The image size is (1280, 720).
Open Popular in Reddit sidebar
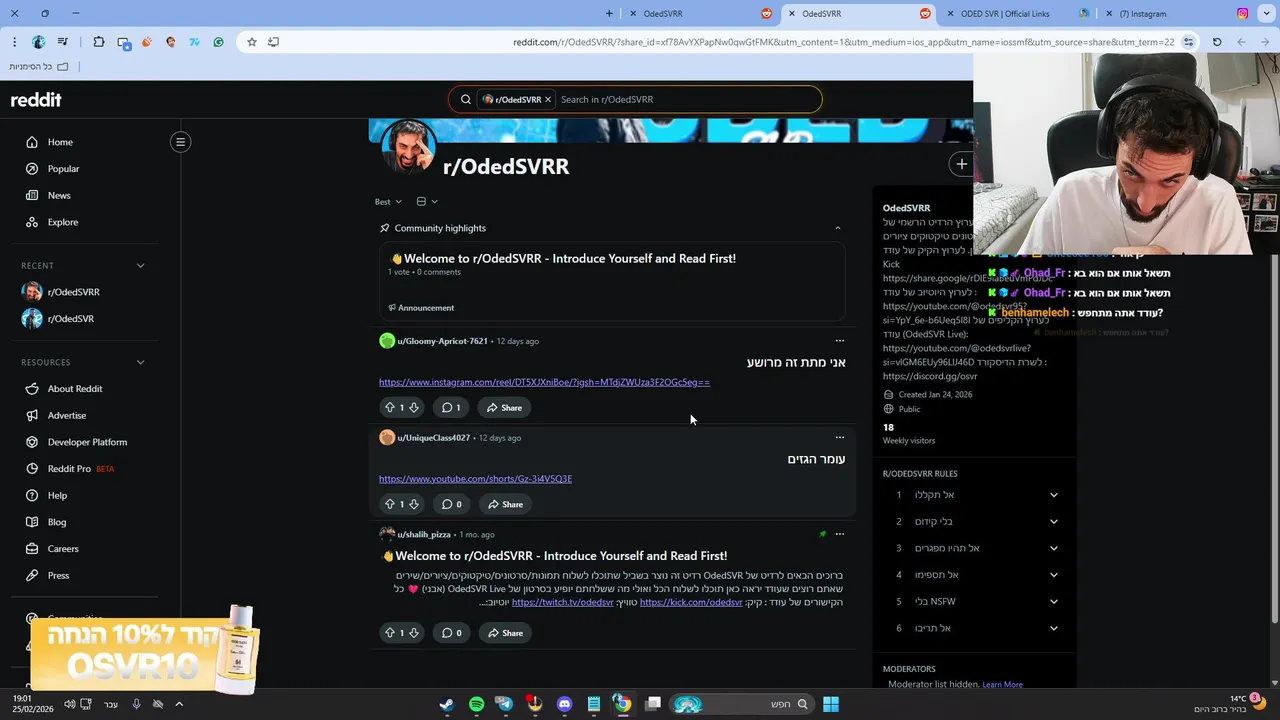63,169
